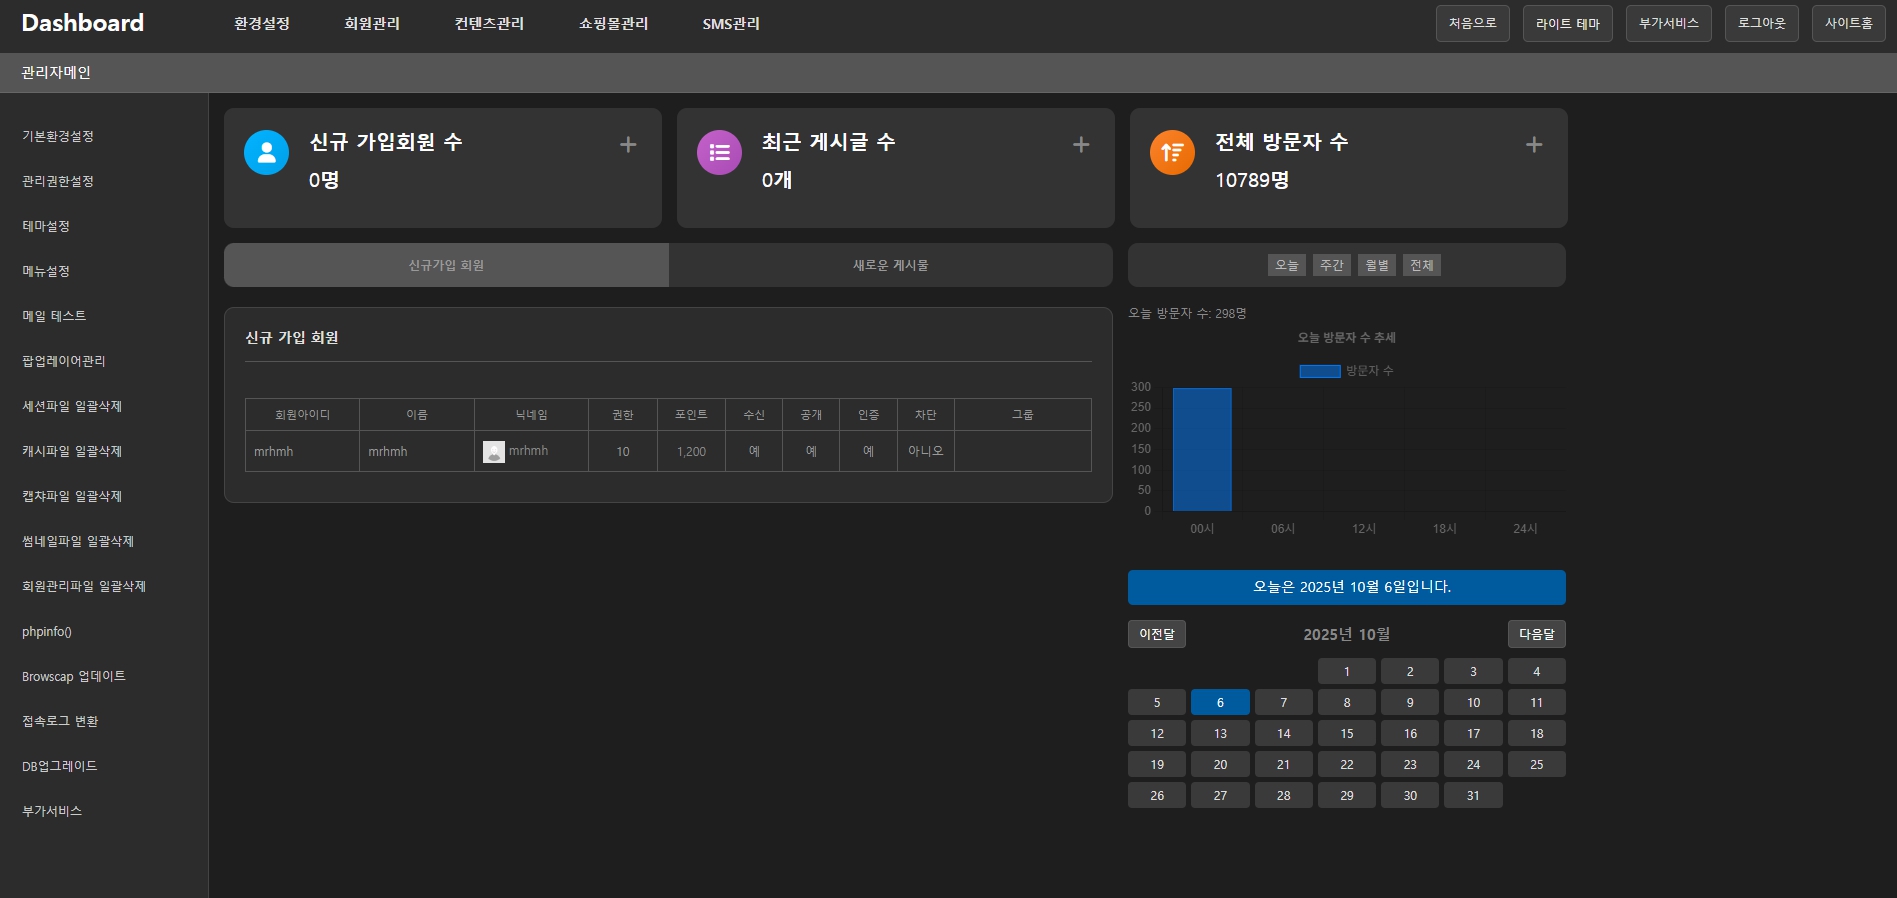
Task: Expand the total visitors card plus icon
Action: 1534,145
